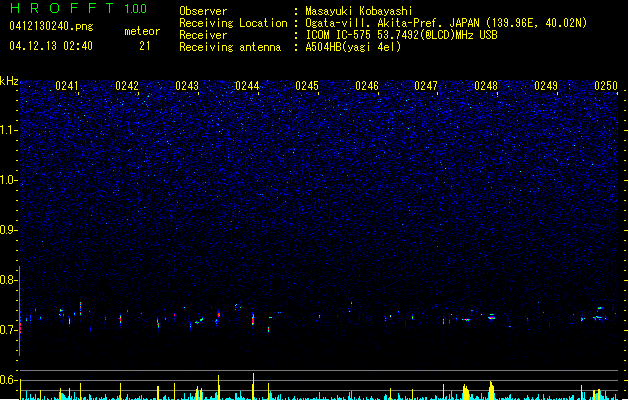Image resolution: width=629 pixels, height=400 pixels.
Task: Click the A504HB(yagi 4el) antenna text
Action: [x=353, y=47]
